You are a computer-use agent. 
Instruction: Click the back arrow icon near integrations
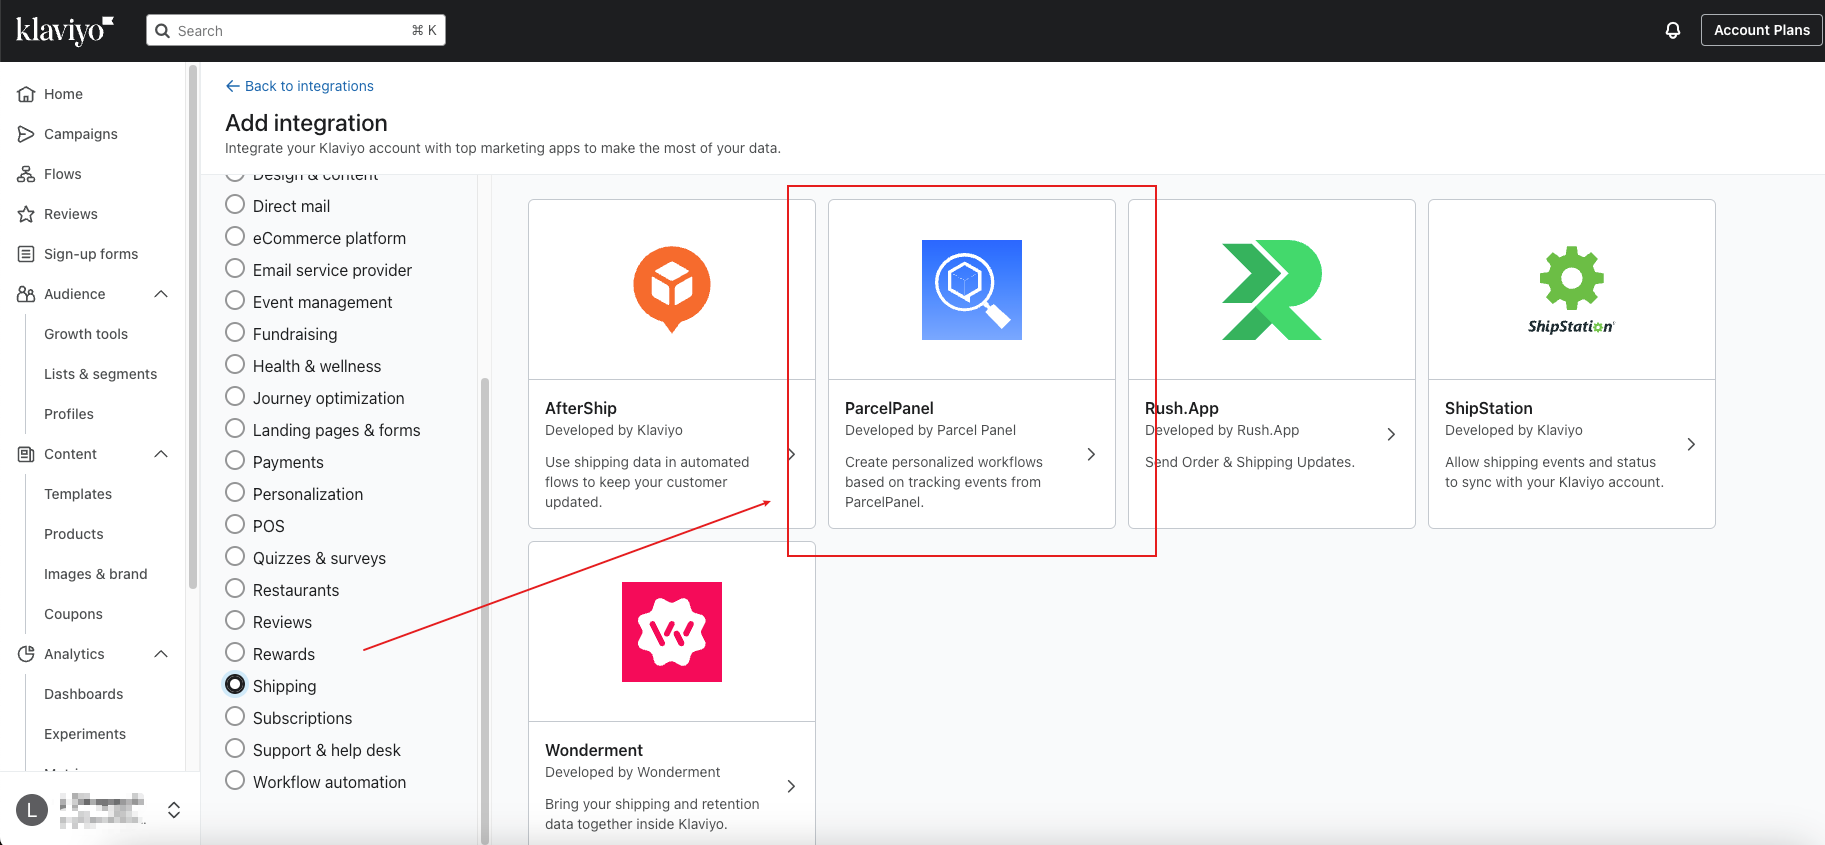pos(233,86)
